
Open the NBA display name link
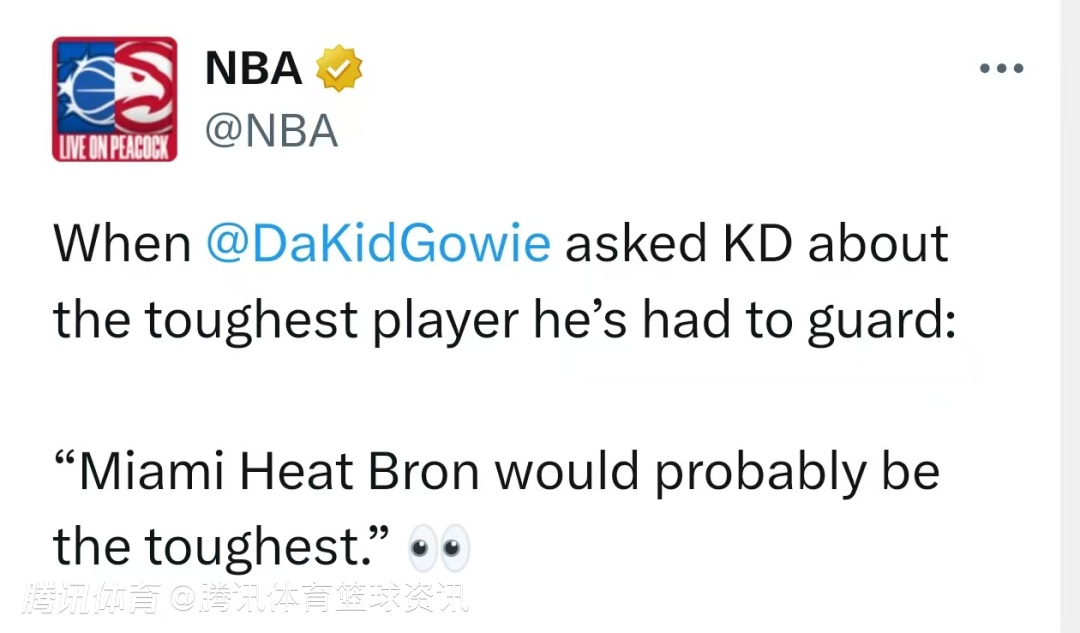[253, 69]
